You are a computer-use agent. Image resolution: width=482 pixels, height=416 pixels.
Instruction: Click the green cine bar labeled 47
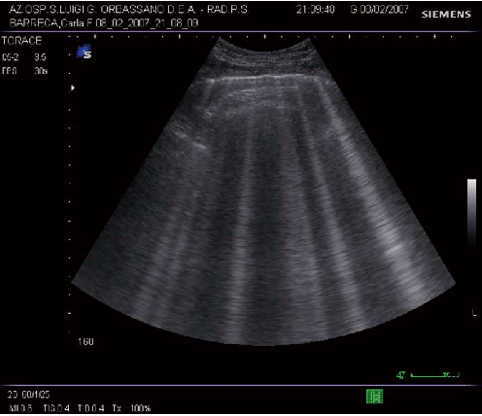point(428,375)
